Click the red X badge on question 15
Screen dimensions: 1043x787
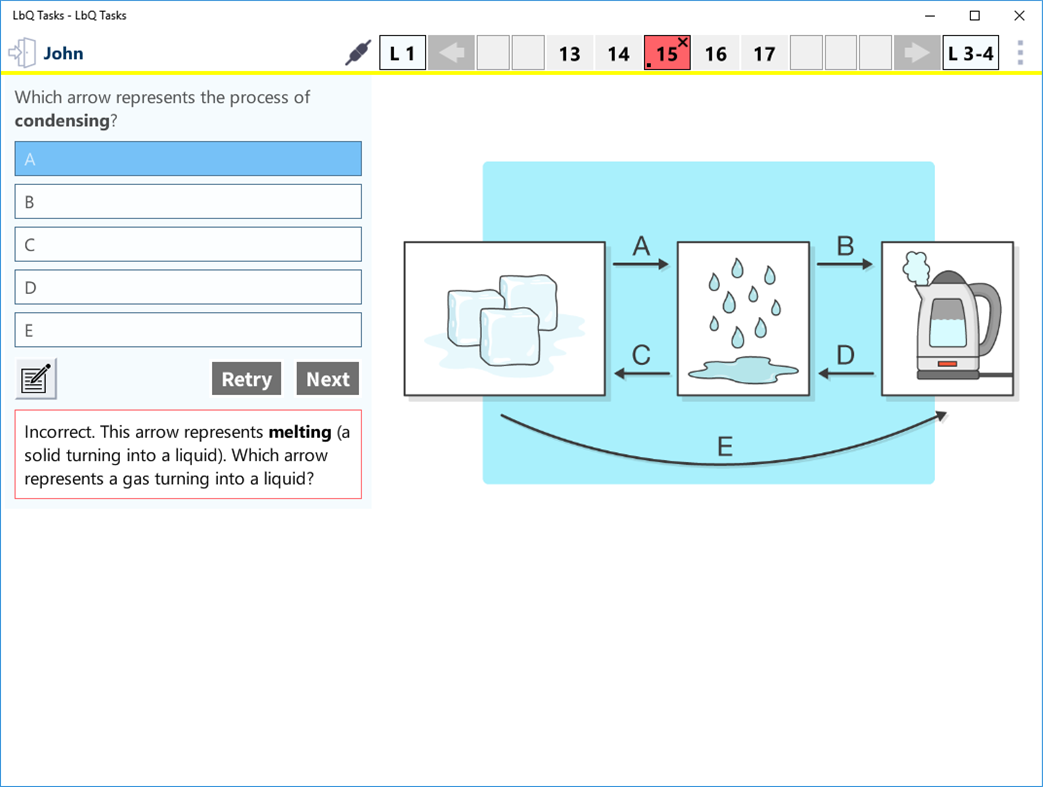click(x=683, y=43)
